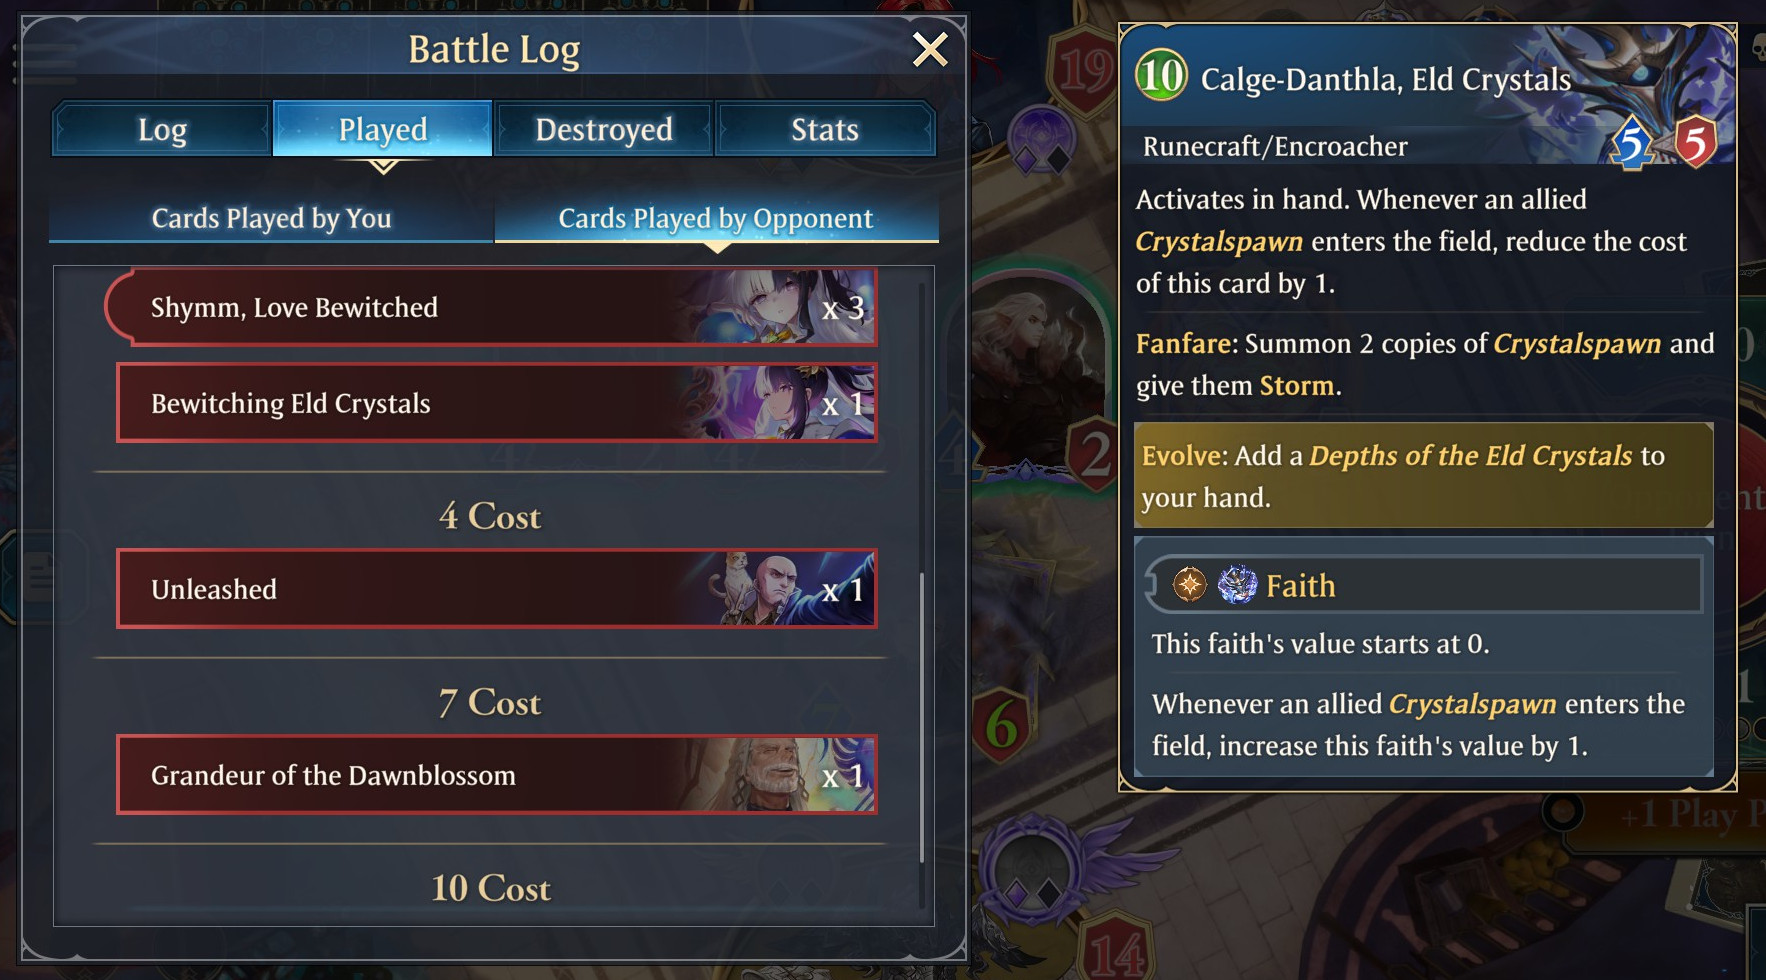Image resolution: width=1766 pixels, height=980 pixels.
Task: Click the card list scrollbar
Action: coord(921,716)
